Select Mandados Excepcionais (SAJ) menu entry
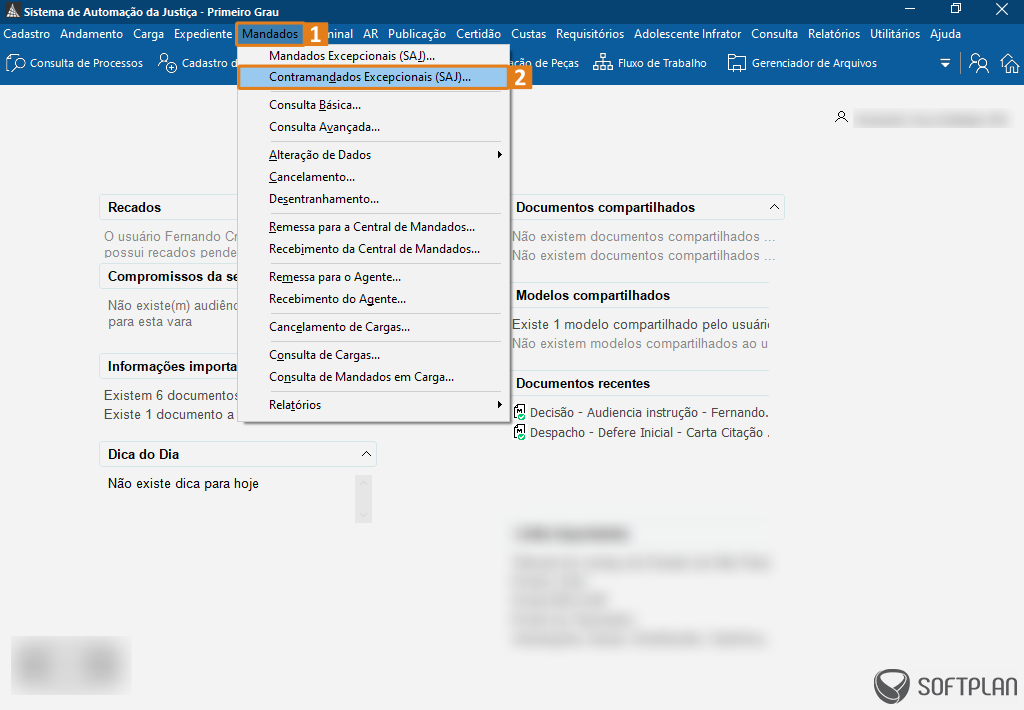This screenshot has height=710, width=1024. click(373, 56)
